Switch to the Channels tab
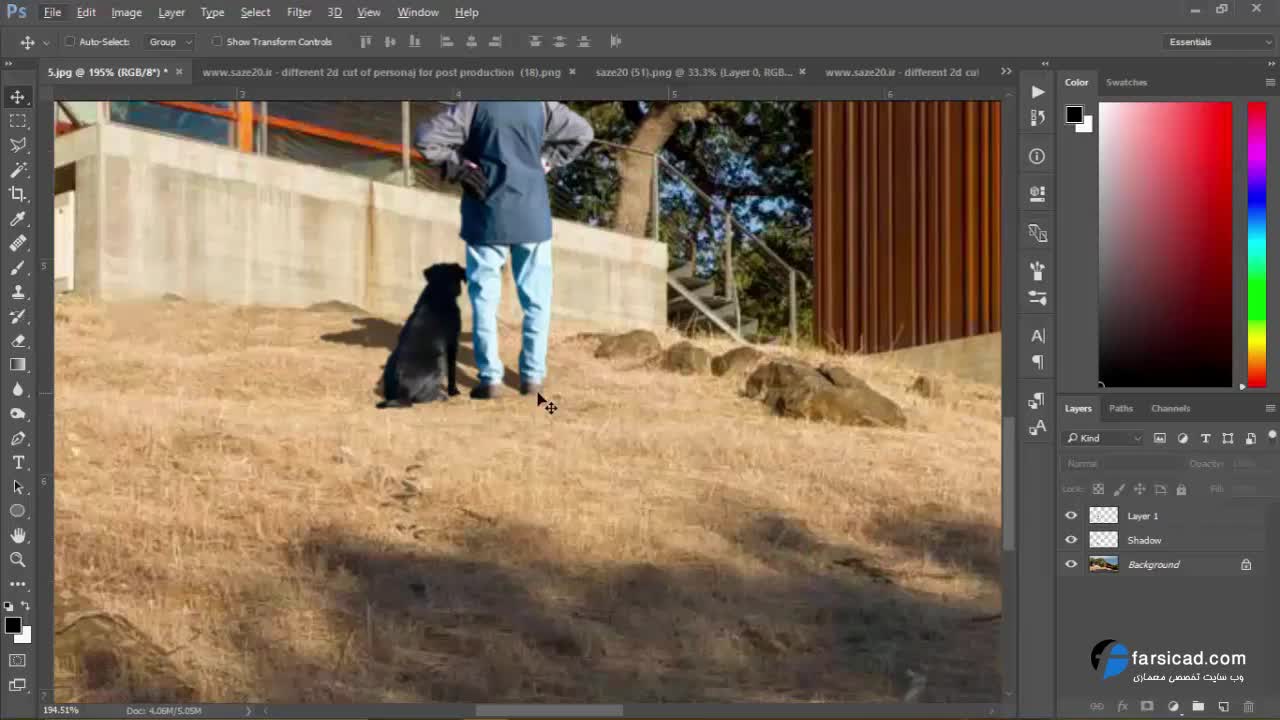The image size is (1280, 720). click(1170, 408)
